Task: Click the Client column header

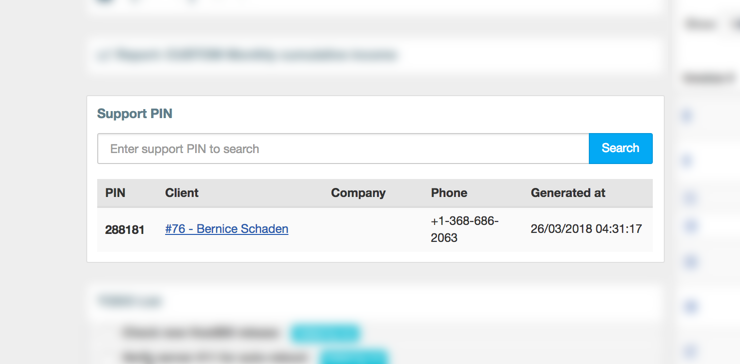Action: click(182, 193)
